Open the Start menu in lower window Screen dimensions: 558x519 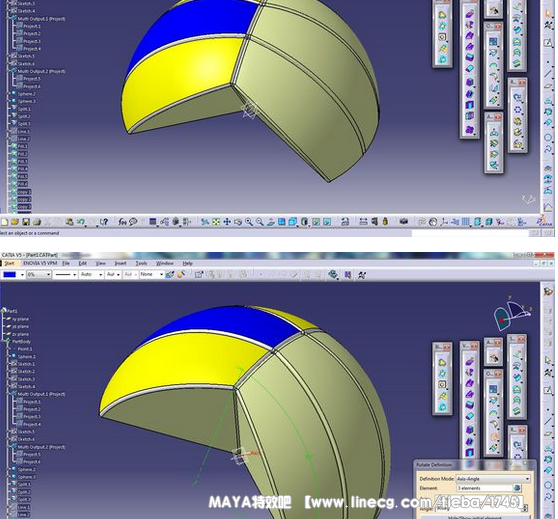coord(9,263)
